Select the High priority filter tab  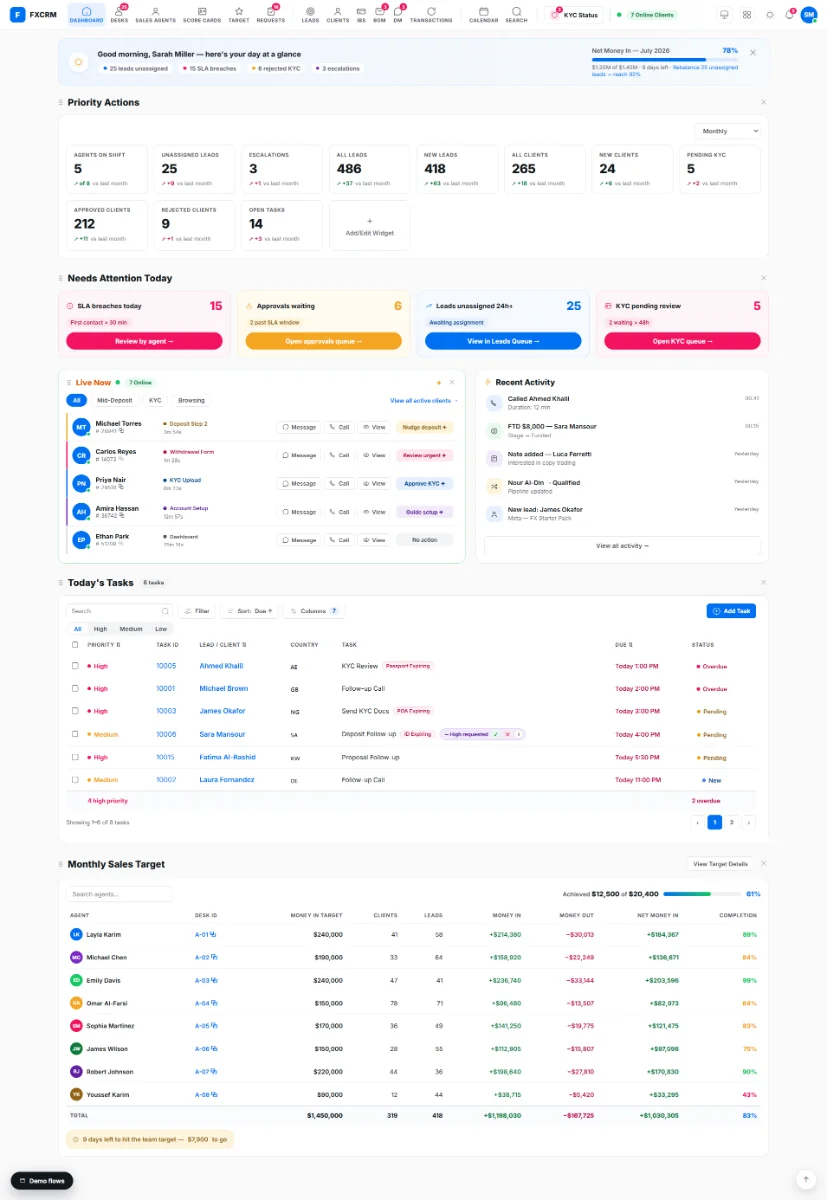[x=100, y=629]
